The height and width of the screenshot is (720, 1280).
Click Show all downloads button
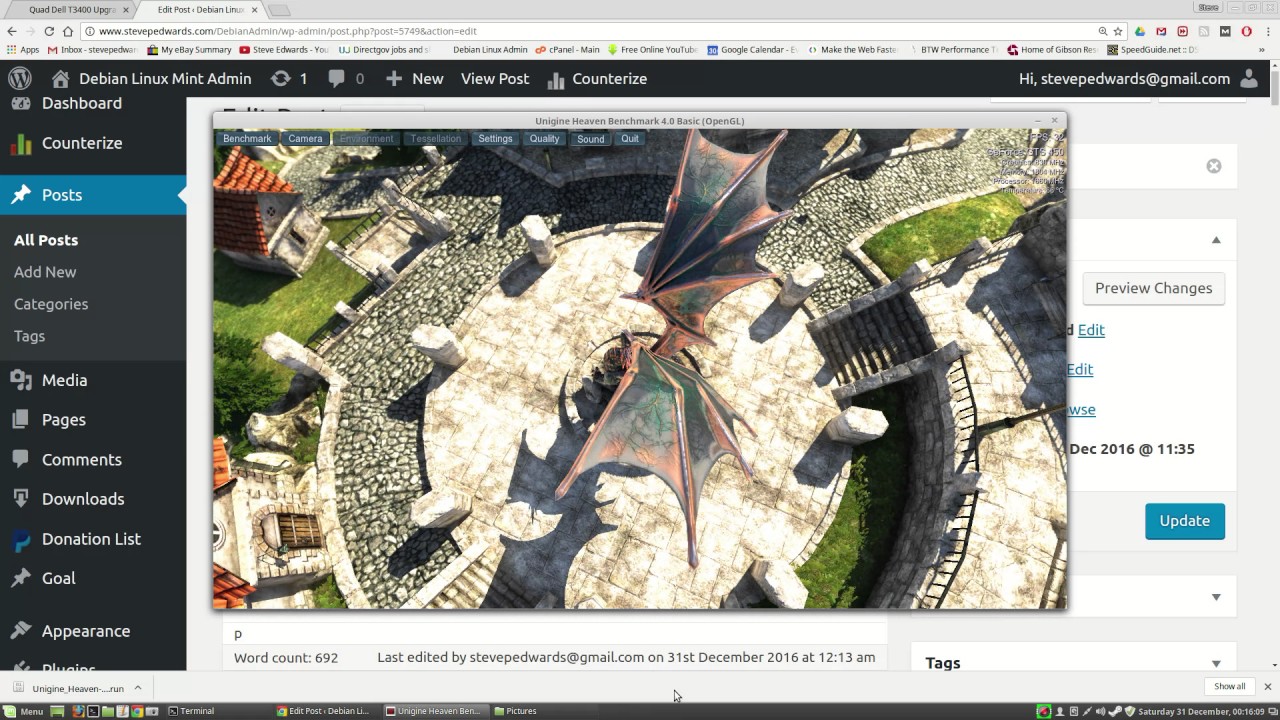pos(1229,686)
